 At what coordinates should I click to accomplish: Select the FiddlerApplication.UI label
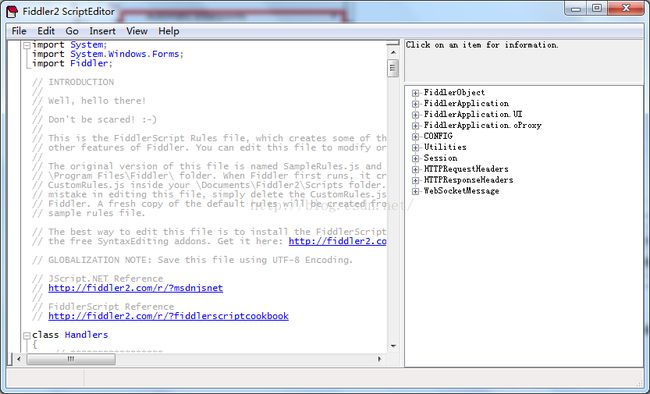pos(473,114)
